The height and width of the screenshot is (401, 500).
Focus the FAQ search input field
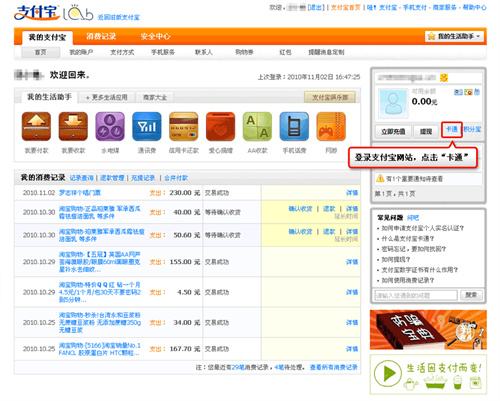pyautogui.click(x=416, y=295)
